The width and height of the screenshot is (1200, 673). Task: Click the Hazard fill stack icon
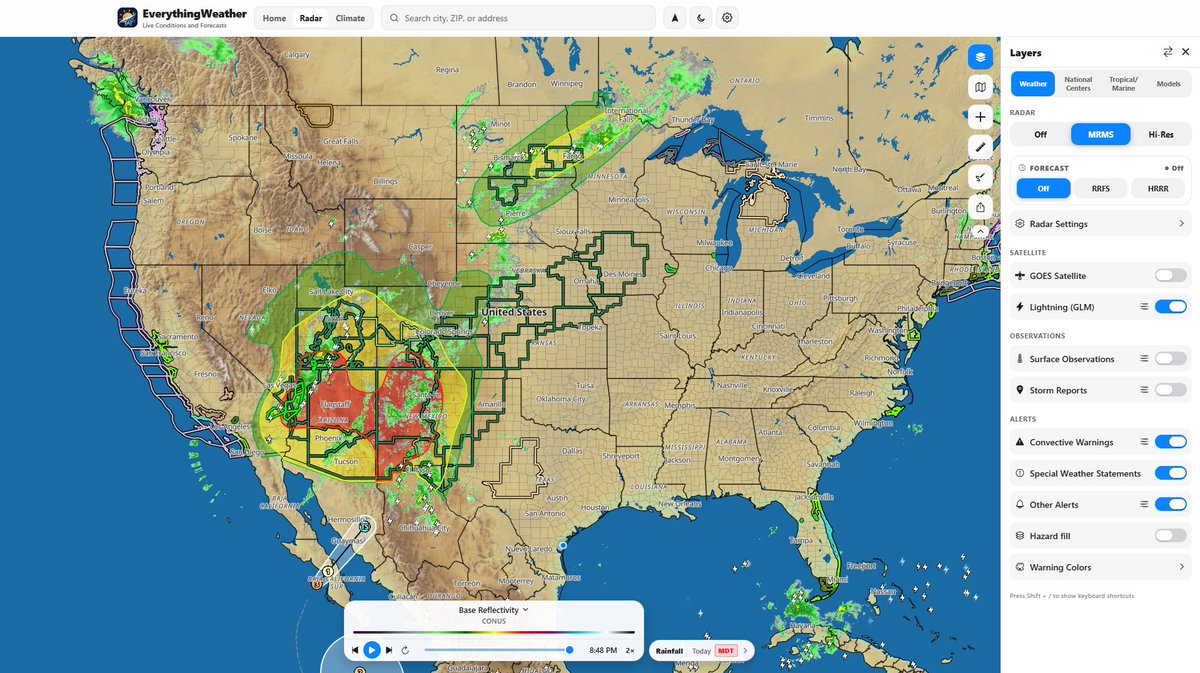[1020, 536]
